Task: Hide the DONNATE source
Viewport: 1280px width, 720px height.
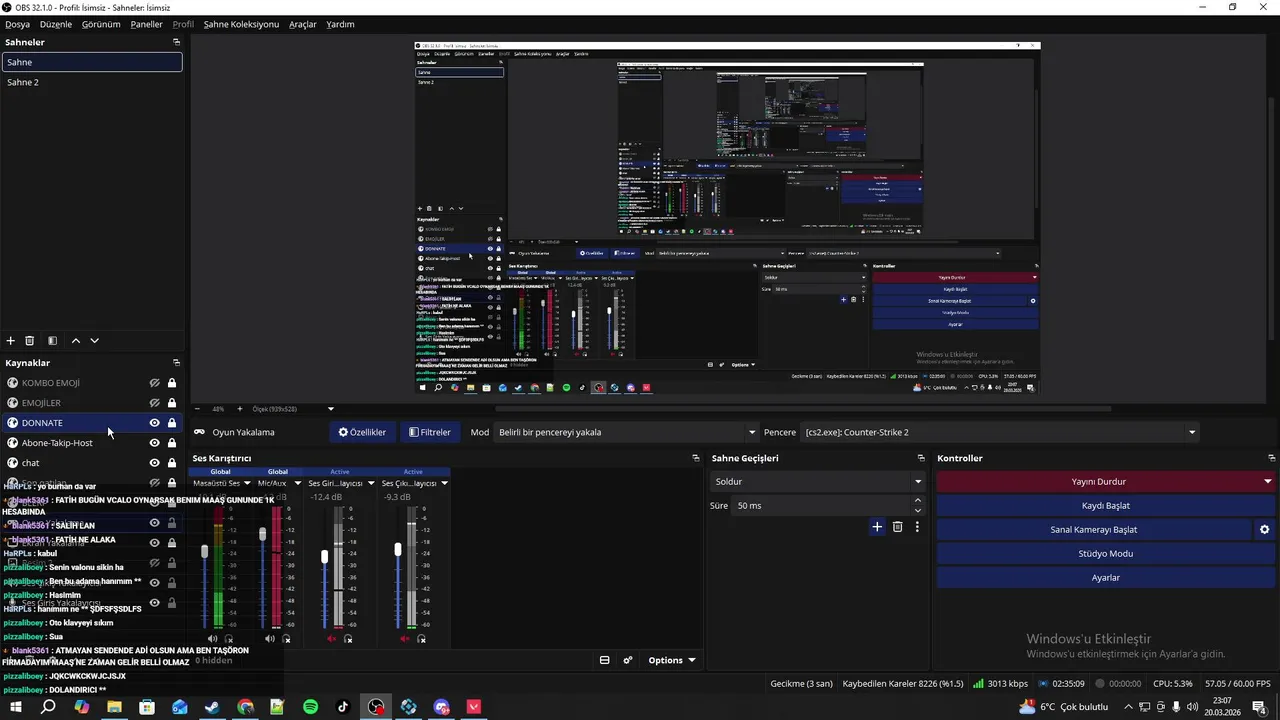Action: tap(155, 423)
